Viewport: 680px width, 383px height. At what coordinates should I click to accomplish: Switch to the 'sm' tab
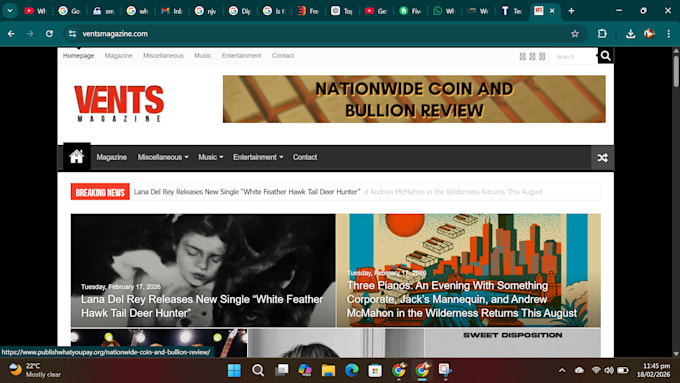[x=104, y=11]
